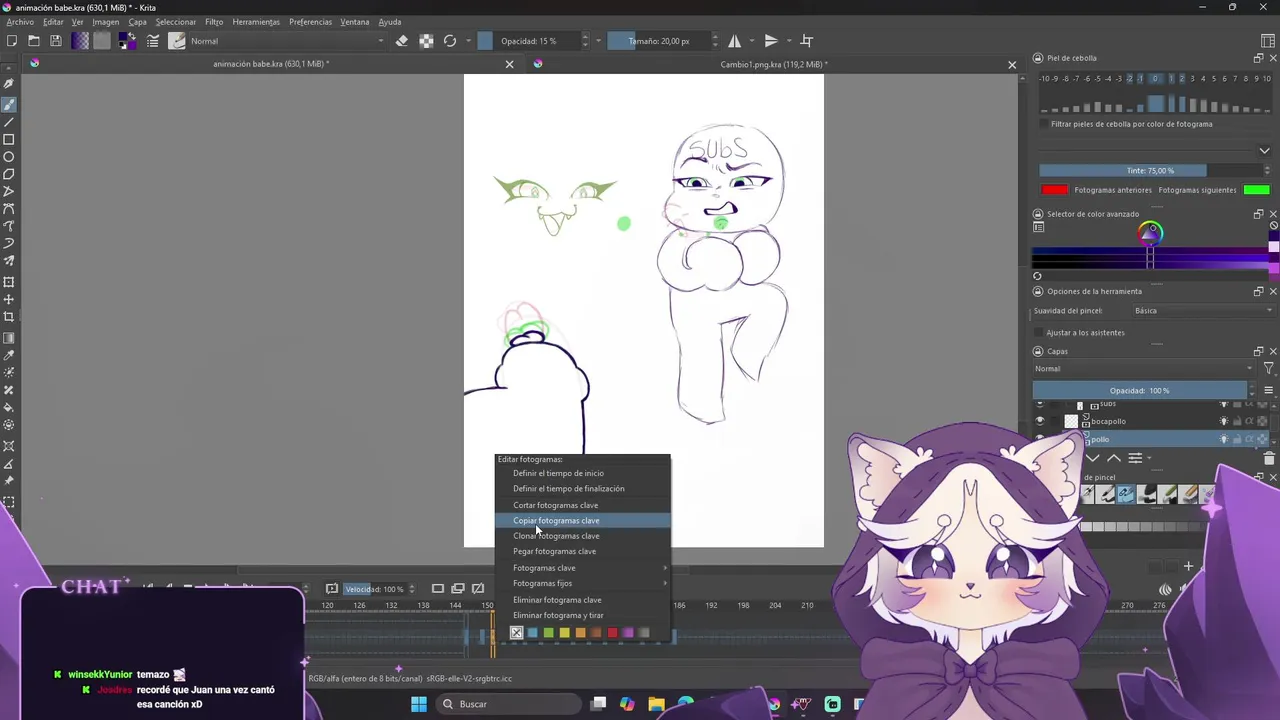Choose Clonar fotogramas clave
Image resolution: width=1280 pixels, height=720 pixels.
pos(583,536)
